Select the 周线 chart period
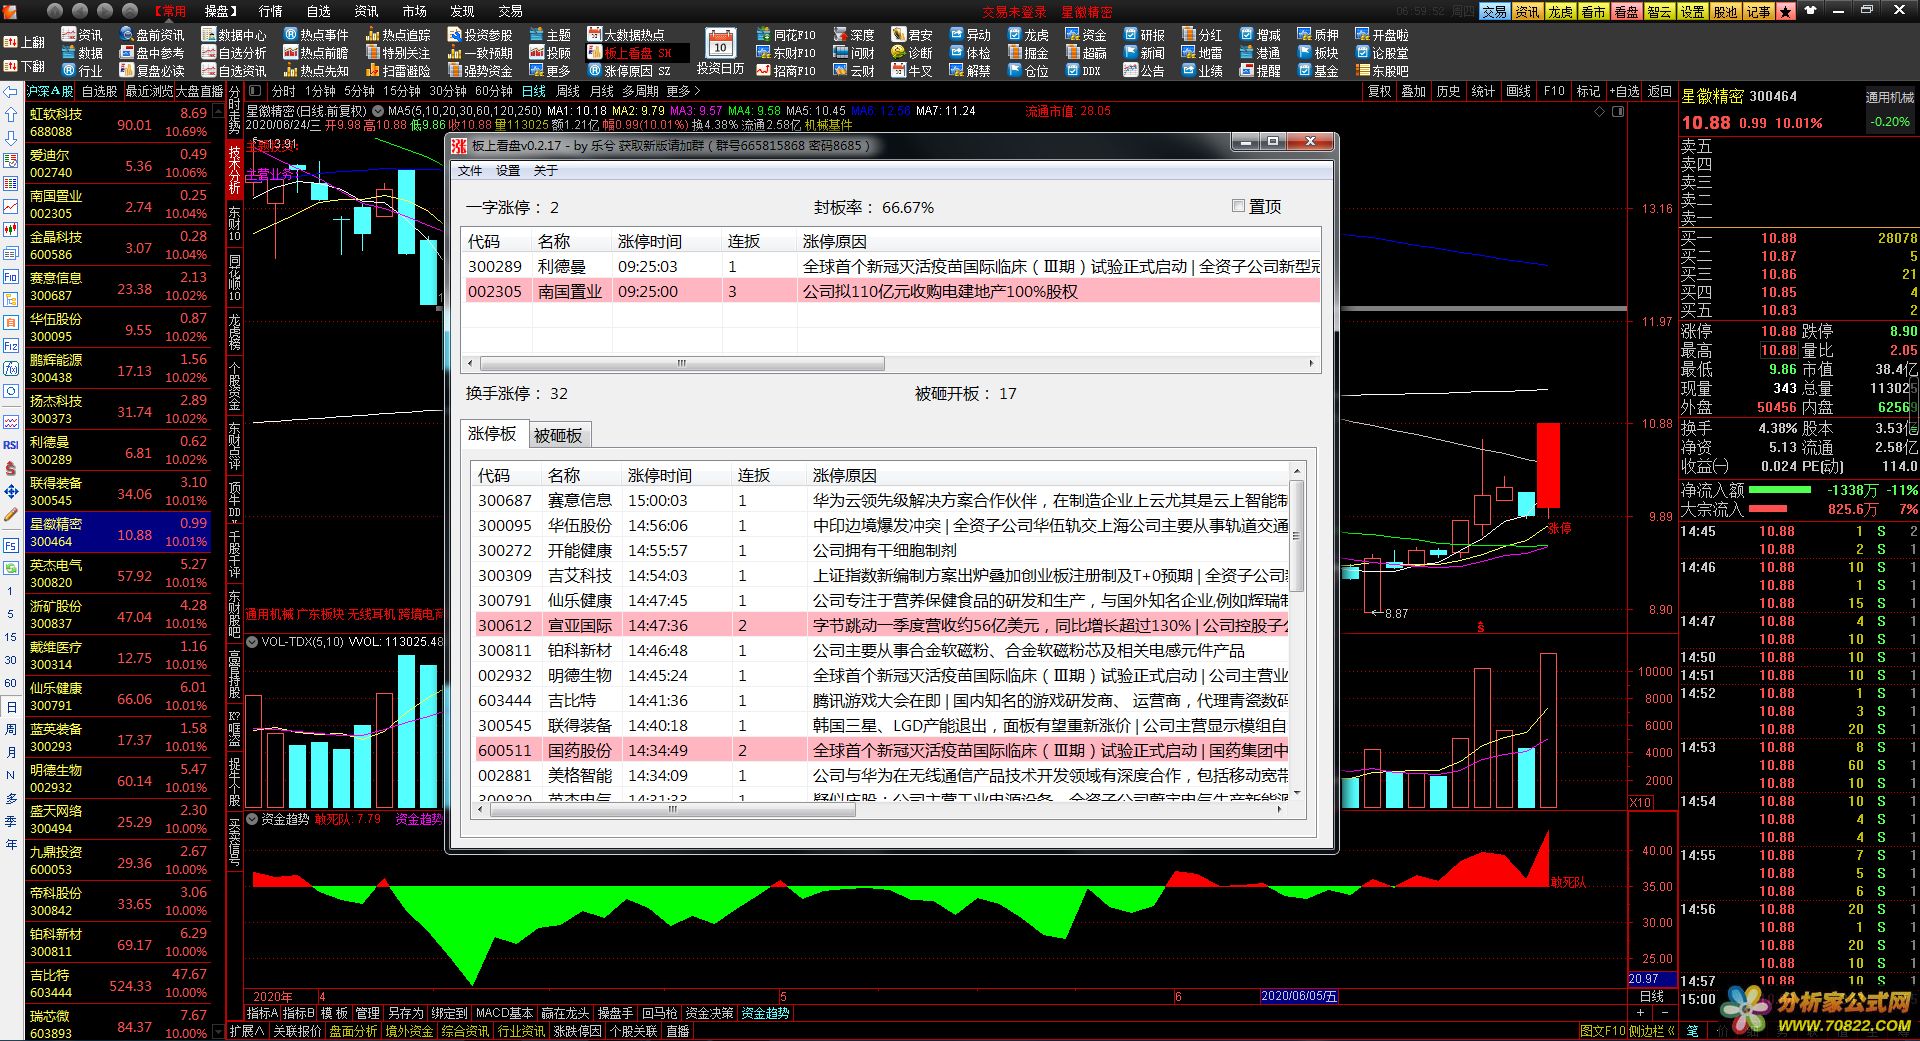Screen dimensions: 1920x1041 567,91
